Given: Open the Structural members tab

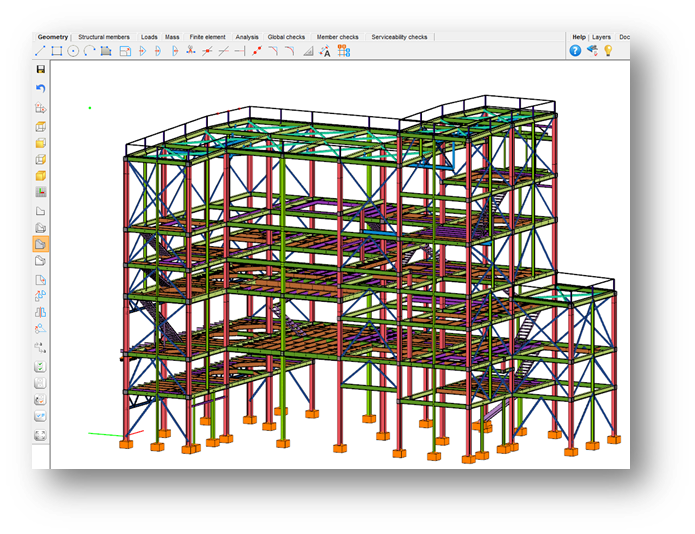Looking at the screenshot, I should click(105, 37).
